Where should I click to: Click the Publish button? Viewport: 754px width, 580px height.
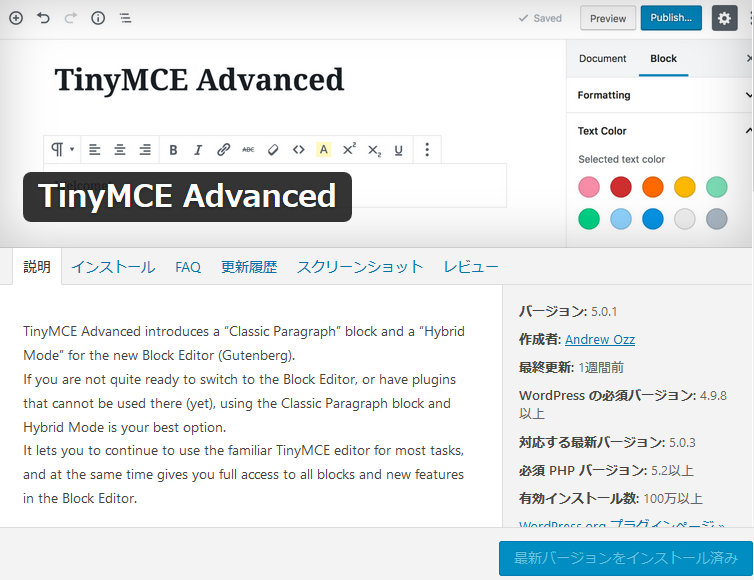point(671,18)
